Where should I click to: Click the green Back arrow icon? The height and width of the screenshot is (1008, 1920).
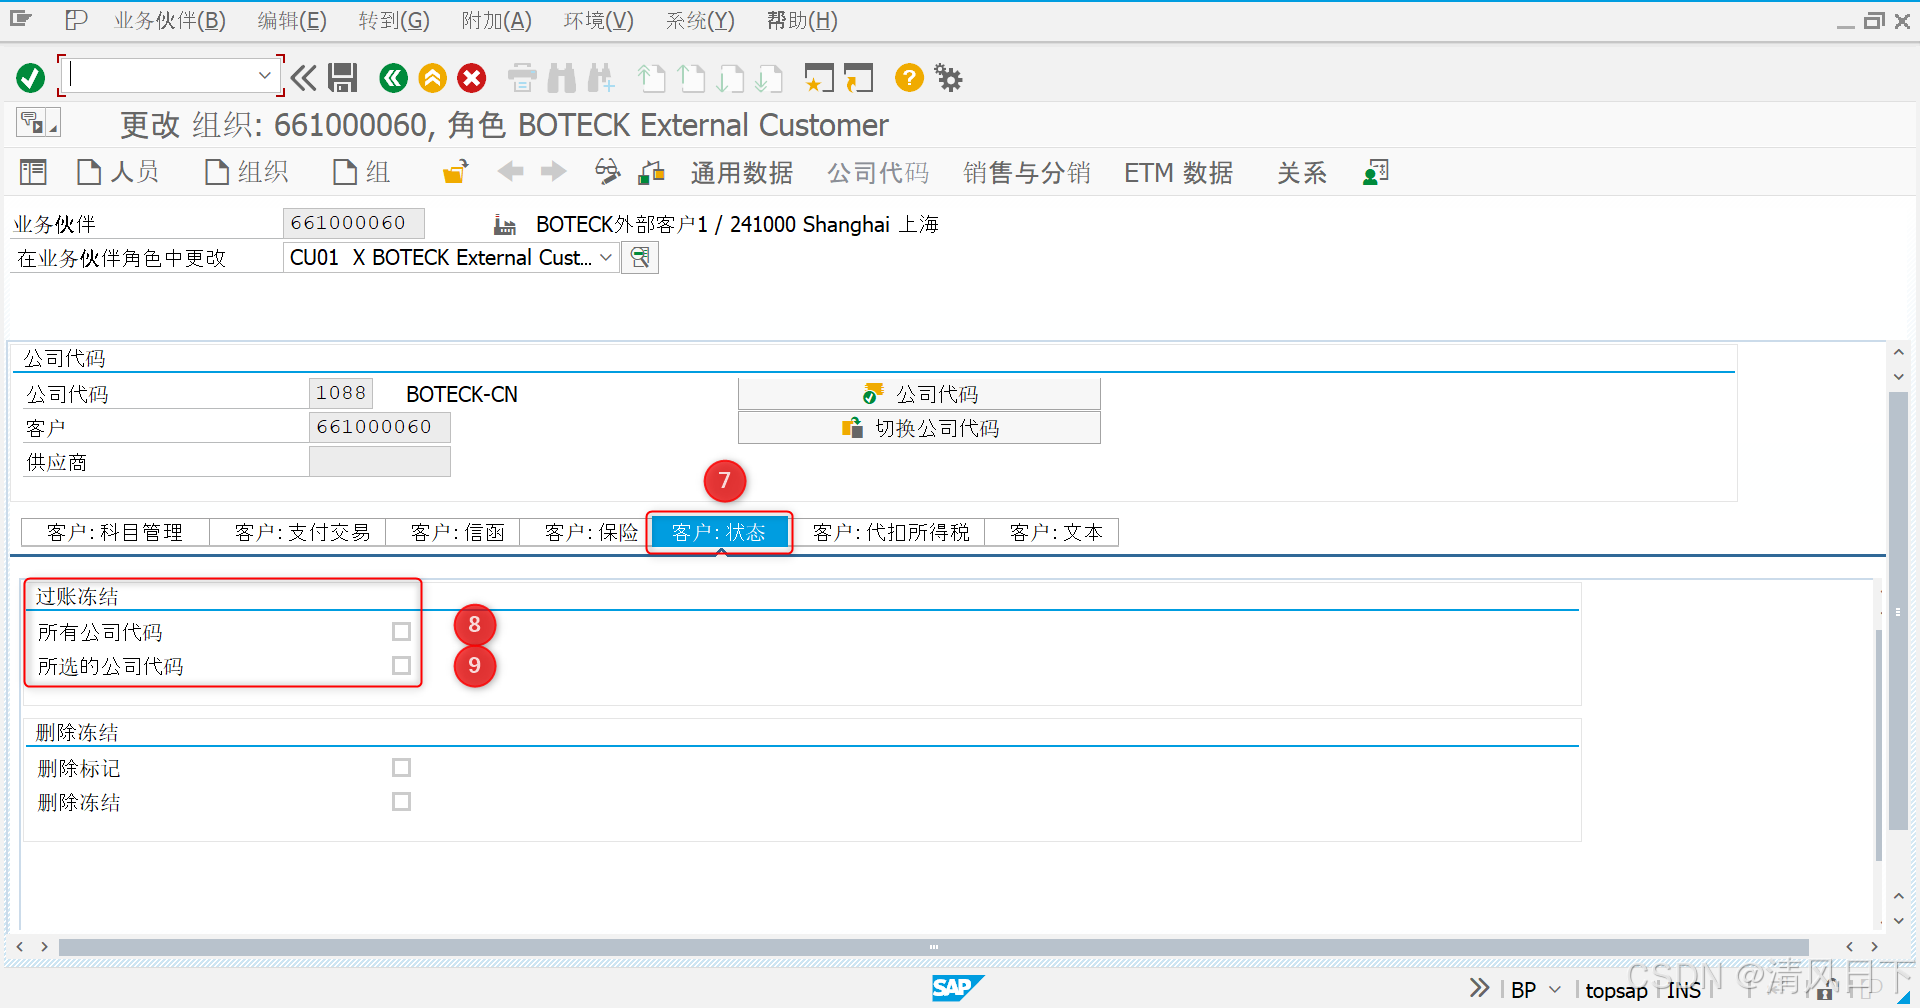pos(393,78)
